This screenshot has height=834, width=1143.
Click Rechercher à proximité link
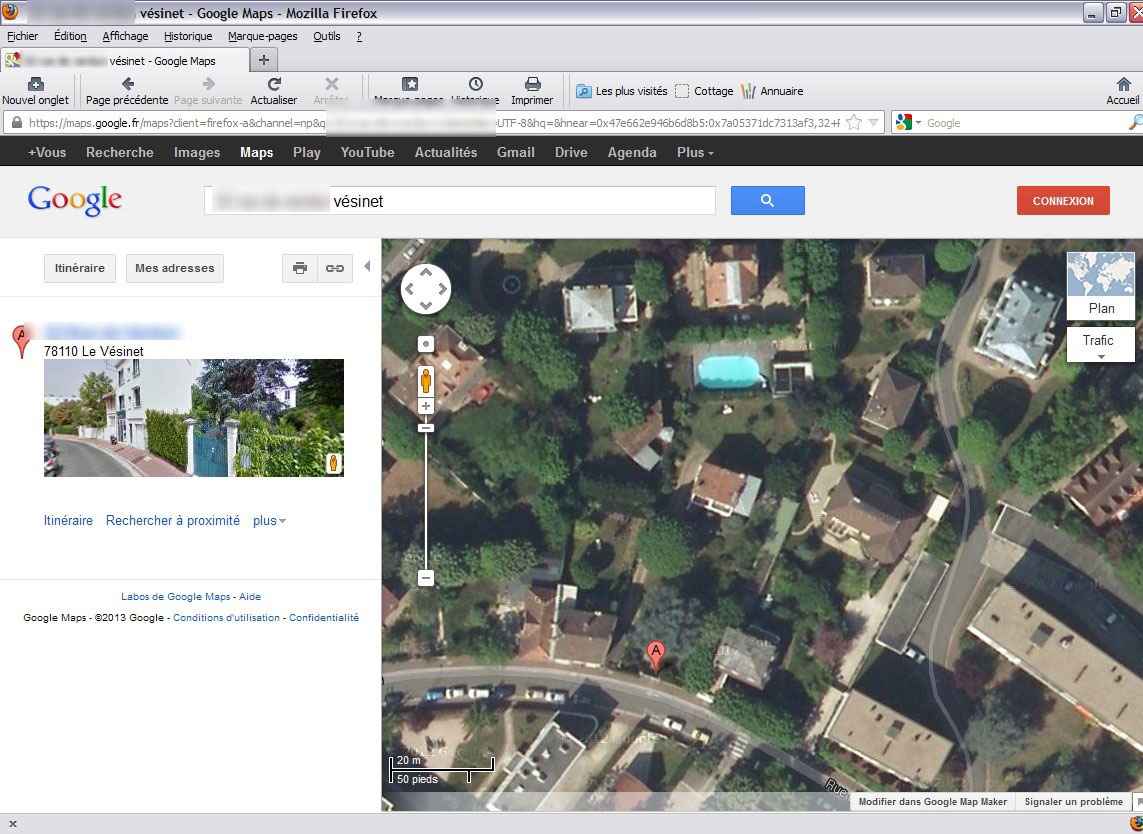[x=173, y=521]
